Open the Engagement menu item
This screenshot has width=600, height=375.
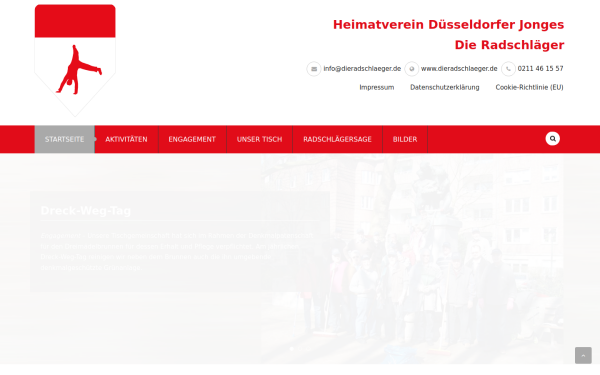(x=192, y=139)
